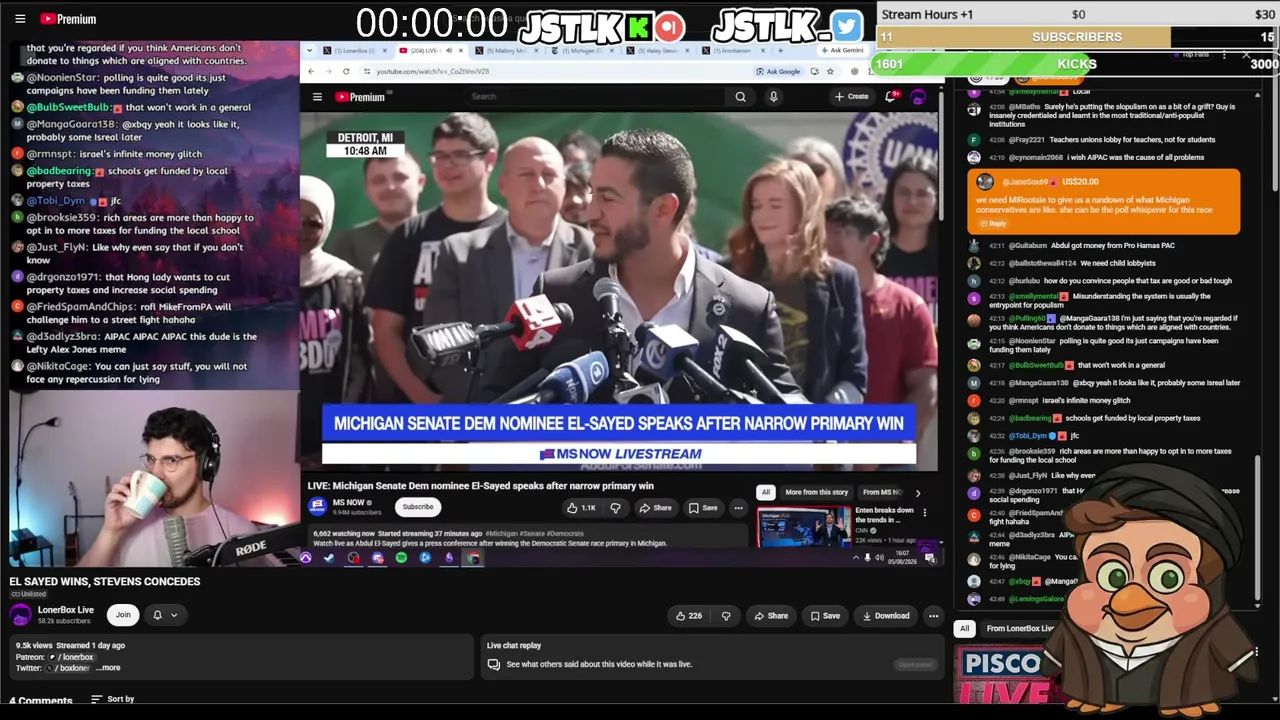Open a new browser tab

coord(780,50)
